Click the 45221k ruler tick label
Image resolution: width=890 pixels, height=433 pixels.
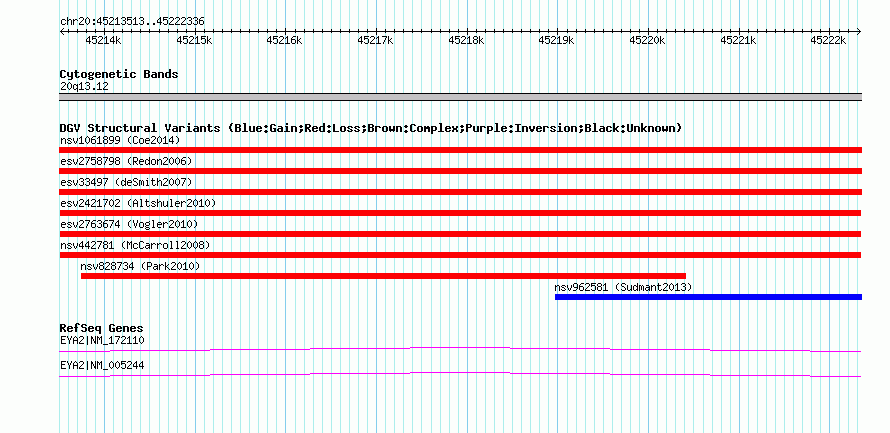pyautogui.click(x=738, y=40)
